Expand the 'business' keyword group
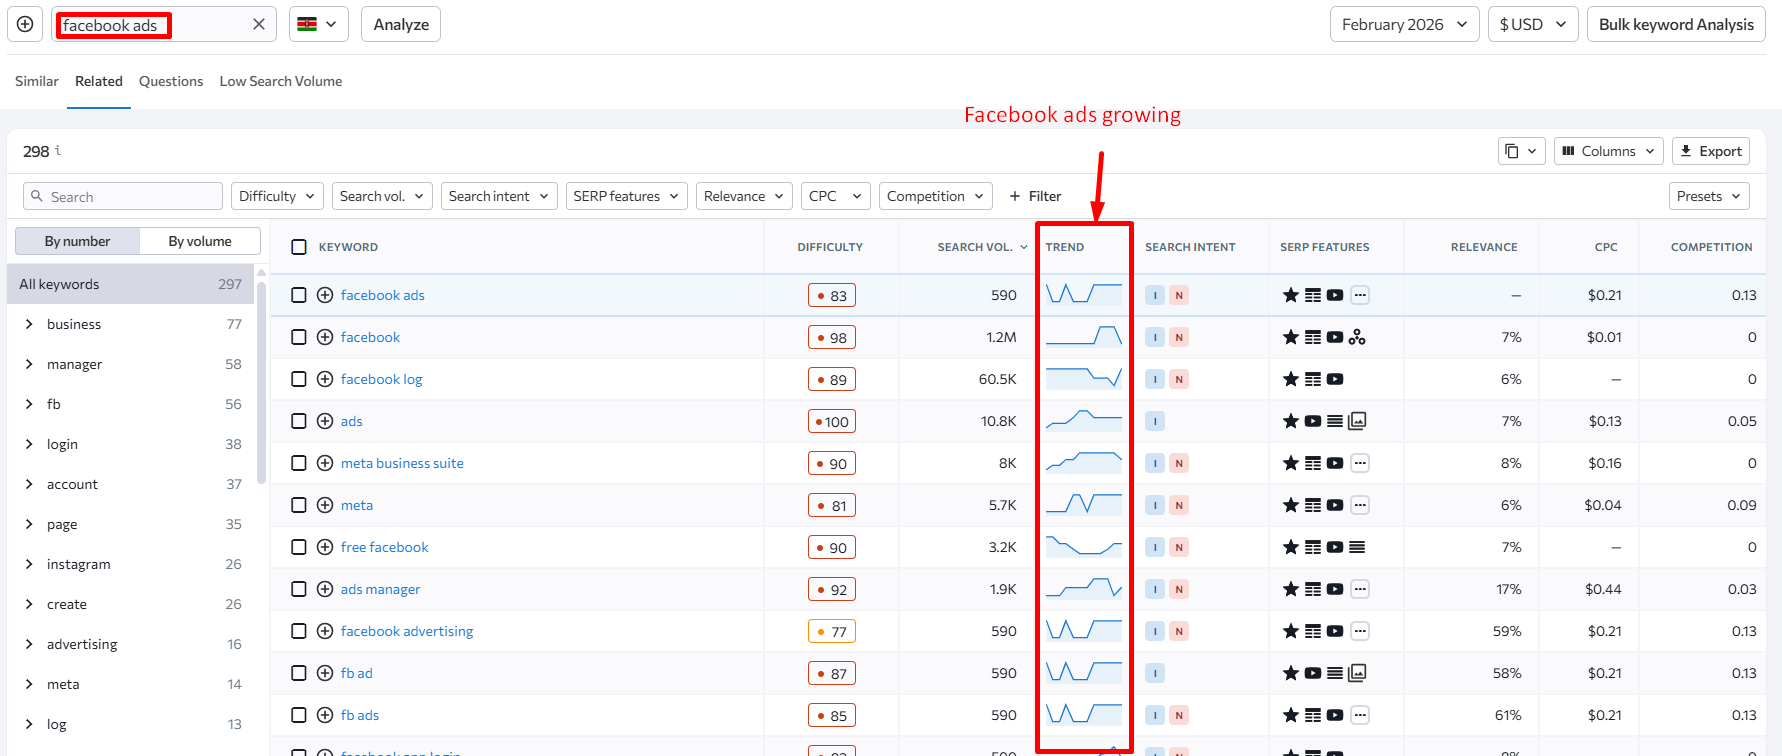This screenshot has width=1782, height=756. [29, 324]
